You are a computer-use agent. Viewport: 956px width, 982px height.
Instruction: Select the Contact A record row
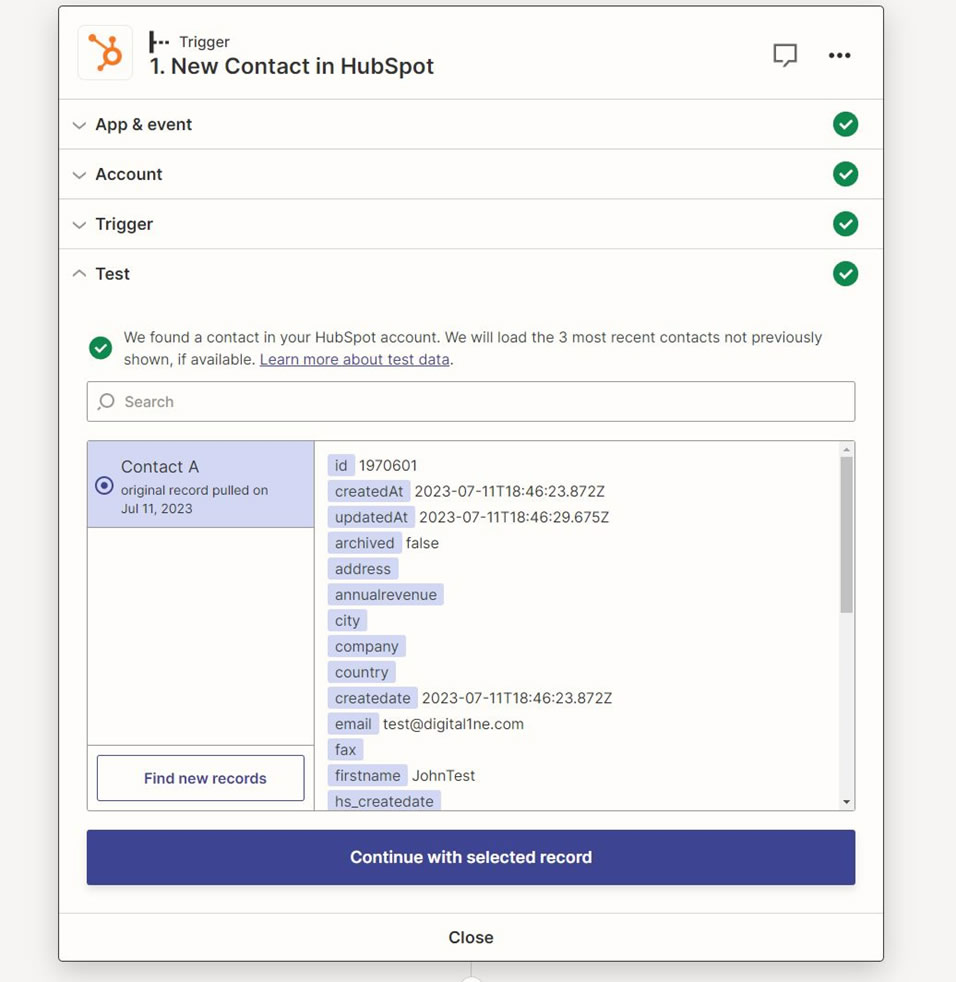click(200, 484)
